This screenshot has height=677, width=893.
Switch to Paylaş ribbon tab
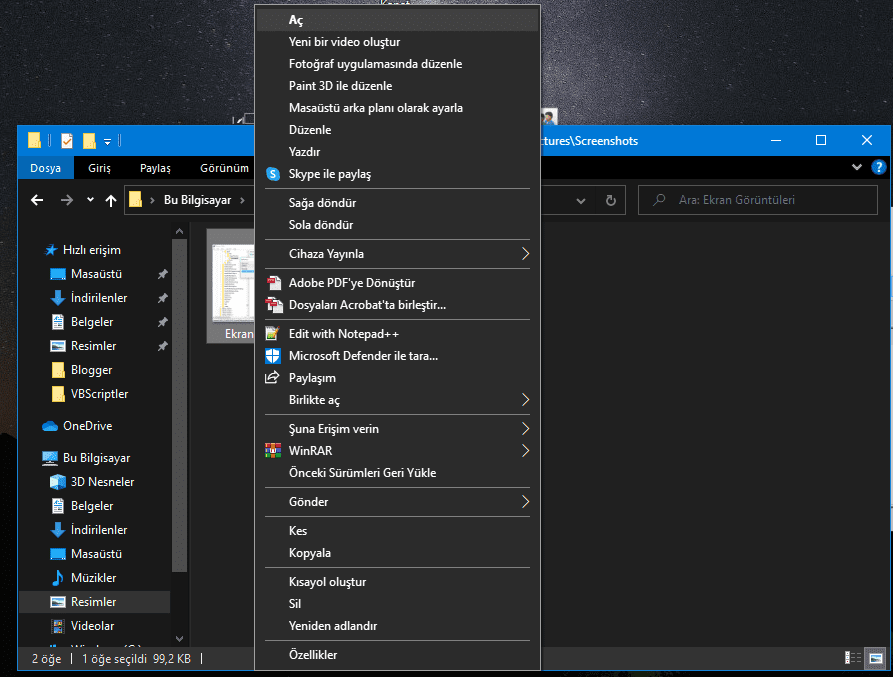point(155,168)
